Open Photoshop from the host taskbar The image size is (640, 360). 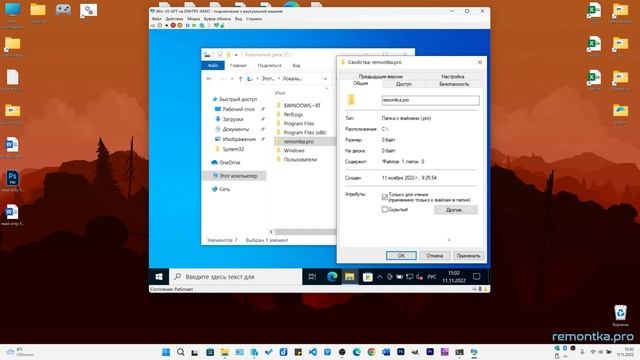point(401,352)
